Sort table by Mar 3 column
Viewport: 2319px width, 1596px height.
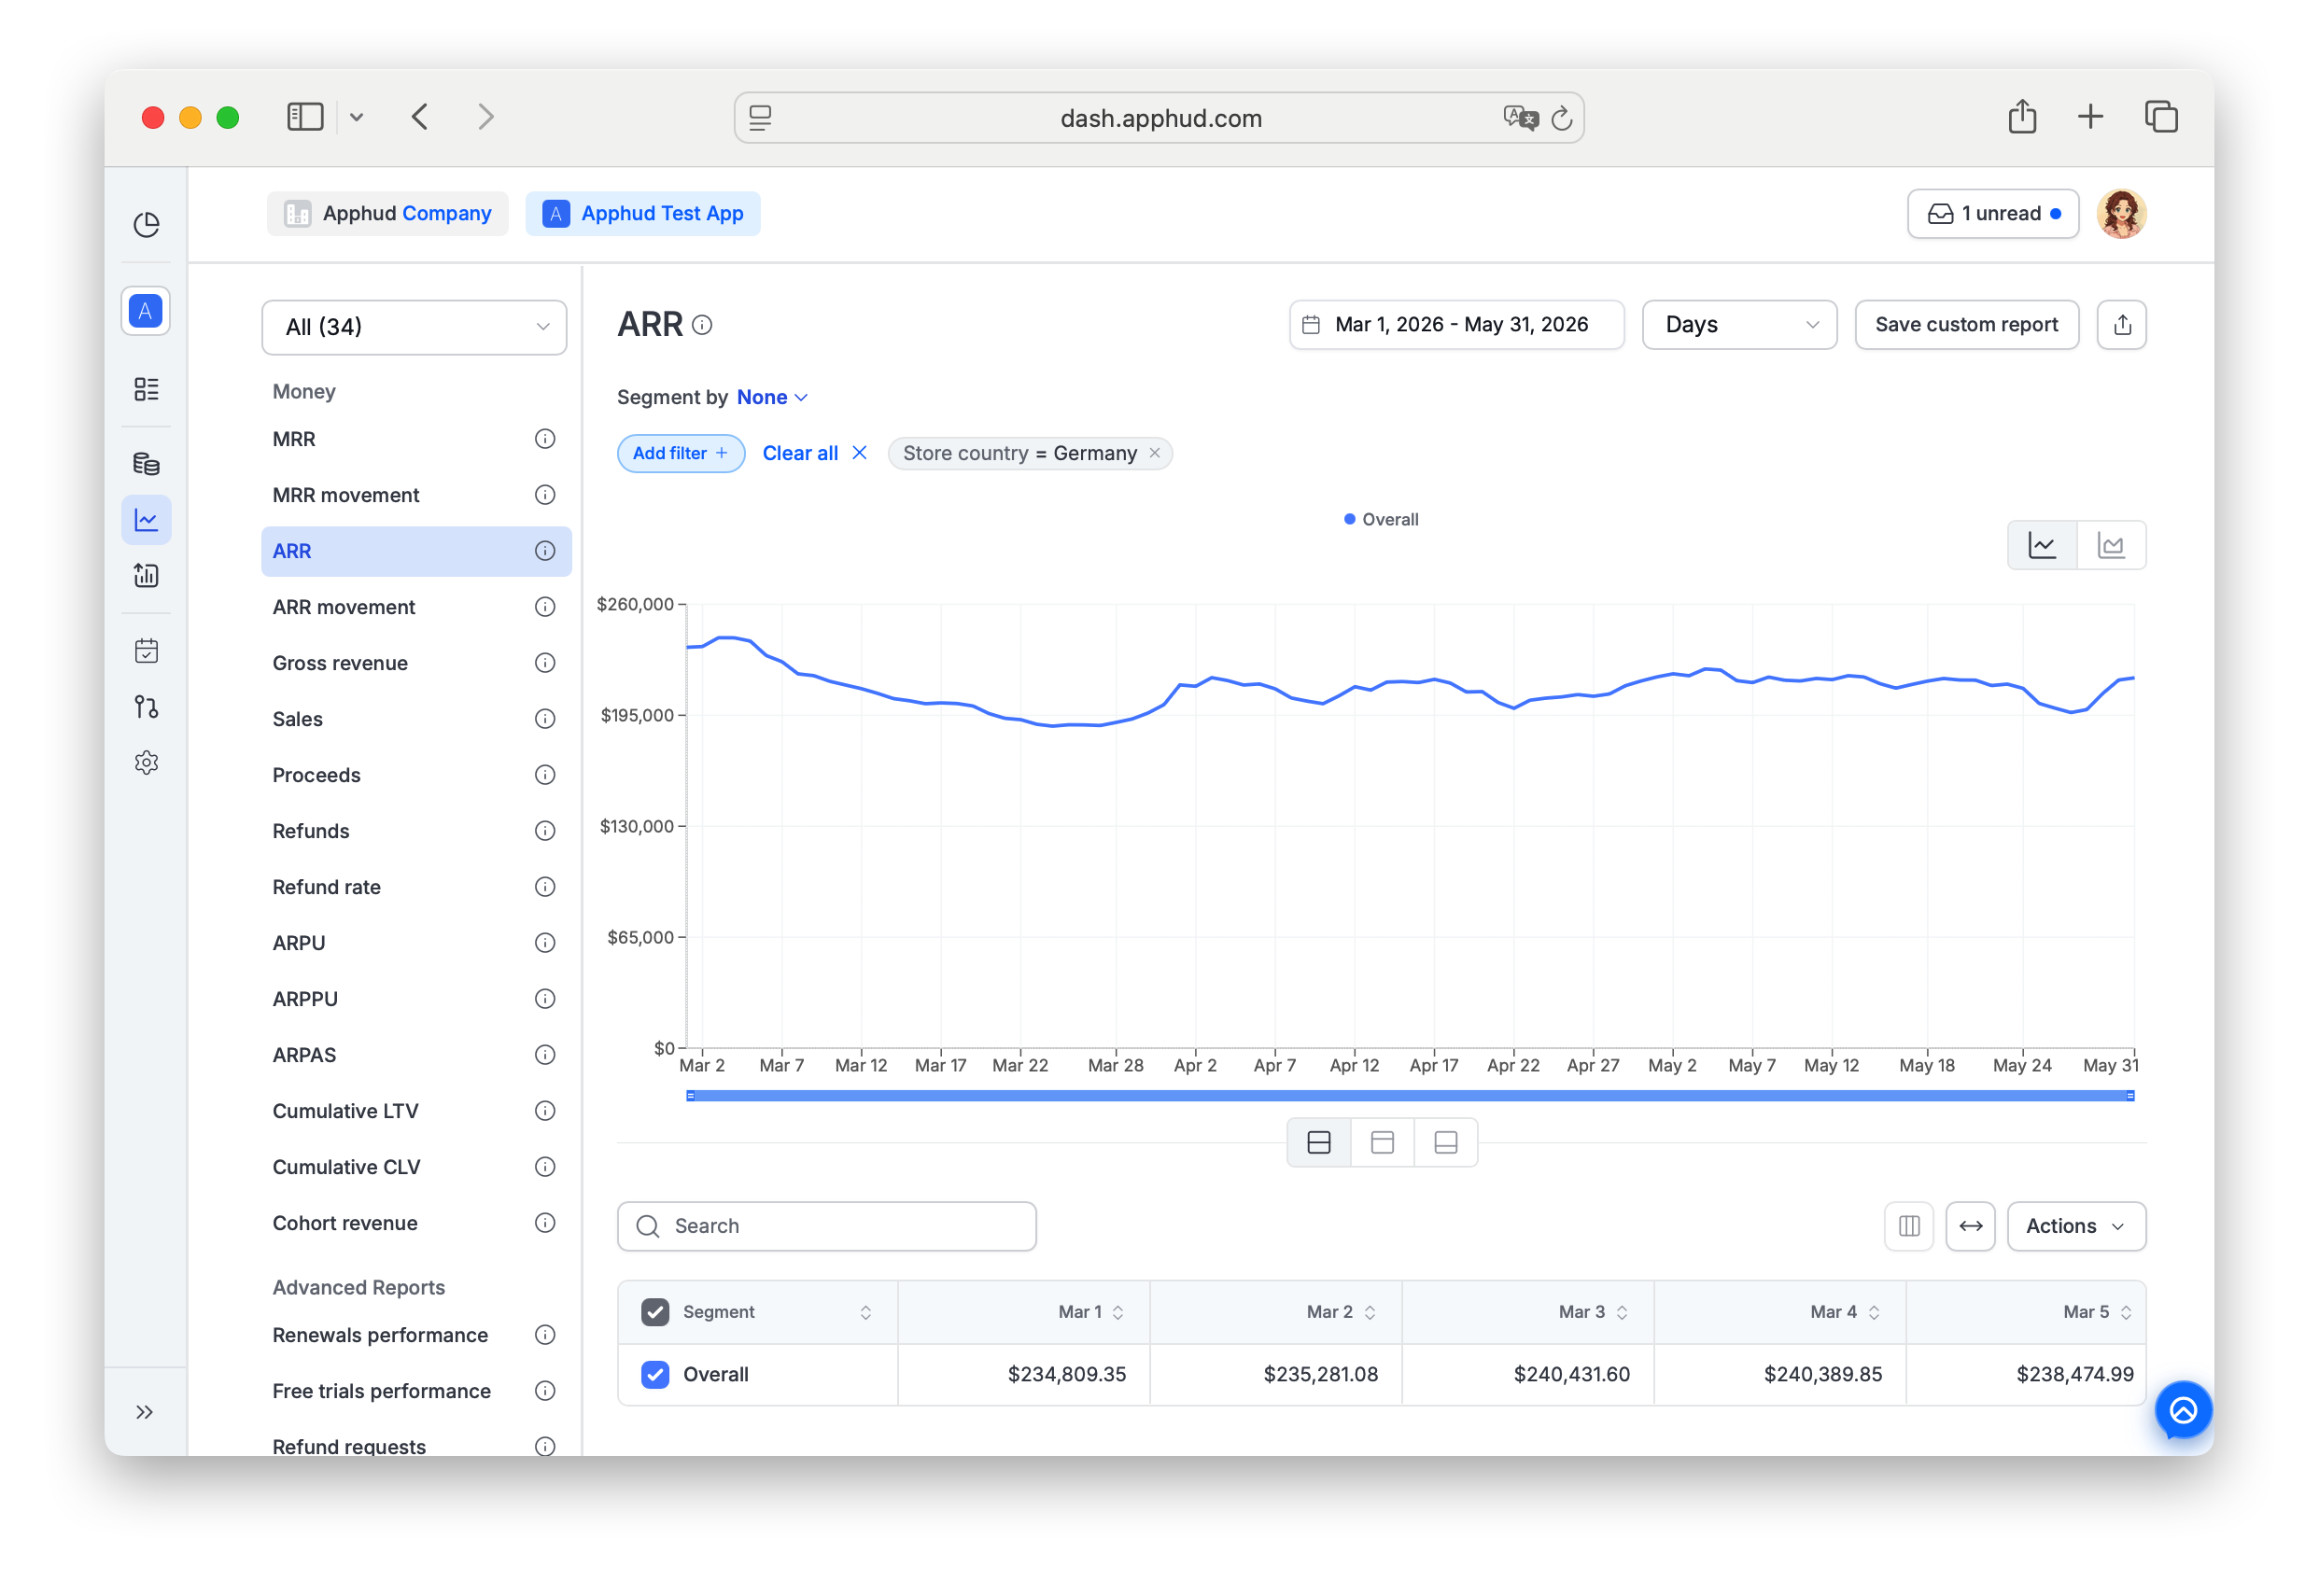pos(1622,1312)
